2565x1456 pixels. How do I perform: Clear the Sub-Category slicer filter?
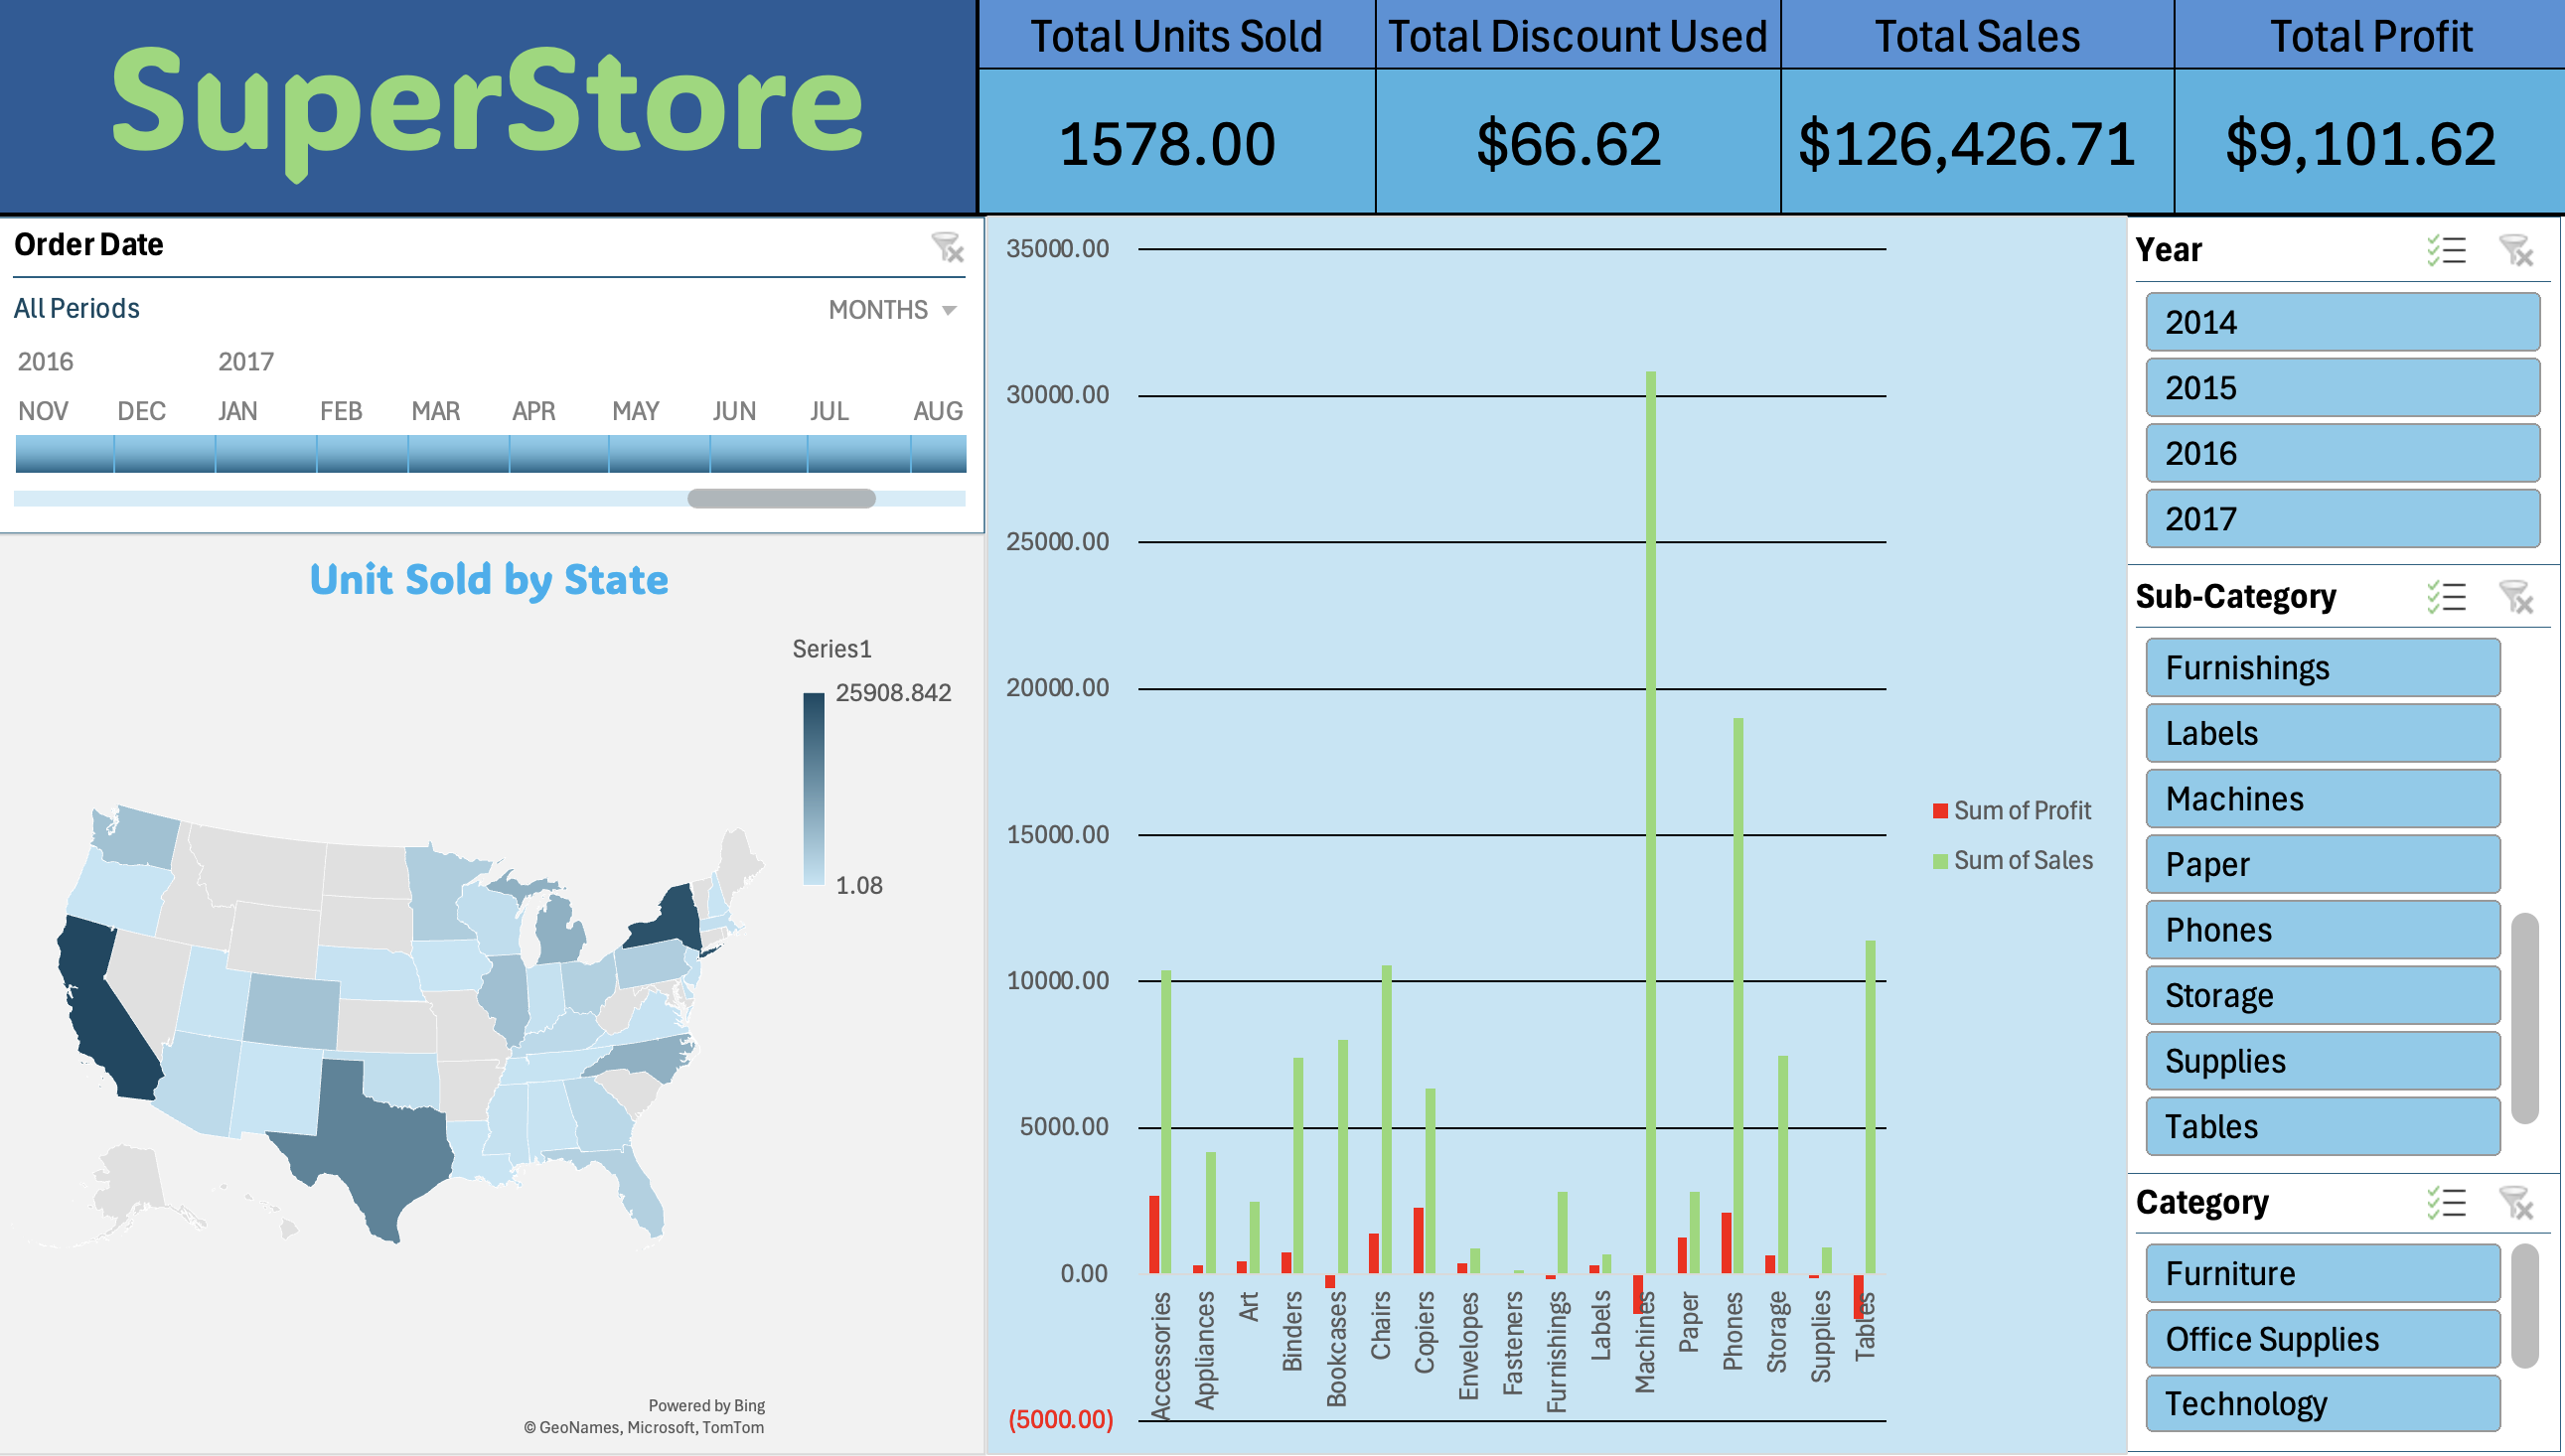tap(2516, 597)
